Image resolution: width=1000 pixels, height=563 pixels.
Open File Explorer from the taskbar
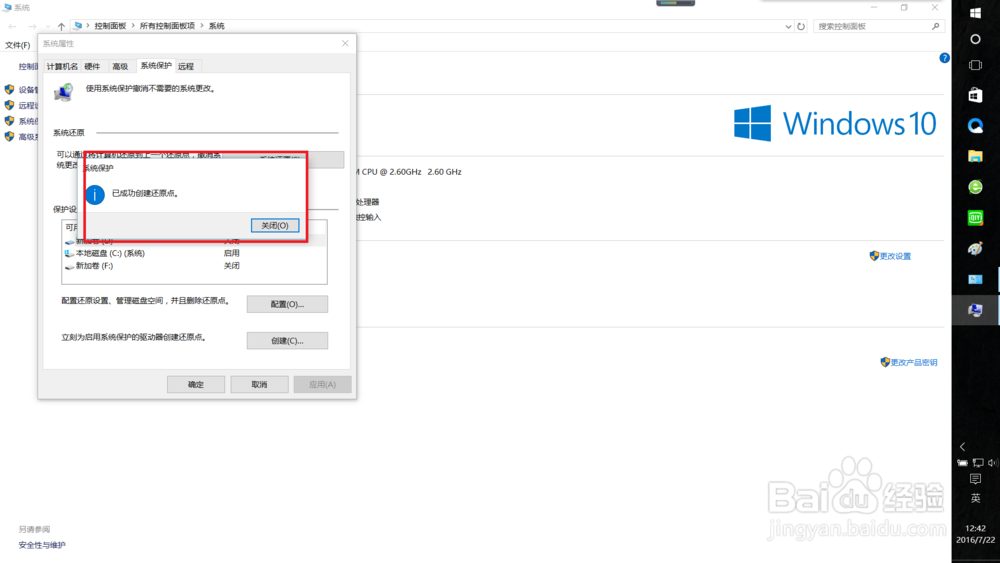point(975,156)
